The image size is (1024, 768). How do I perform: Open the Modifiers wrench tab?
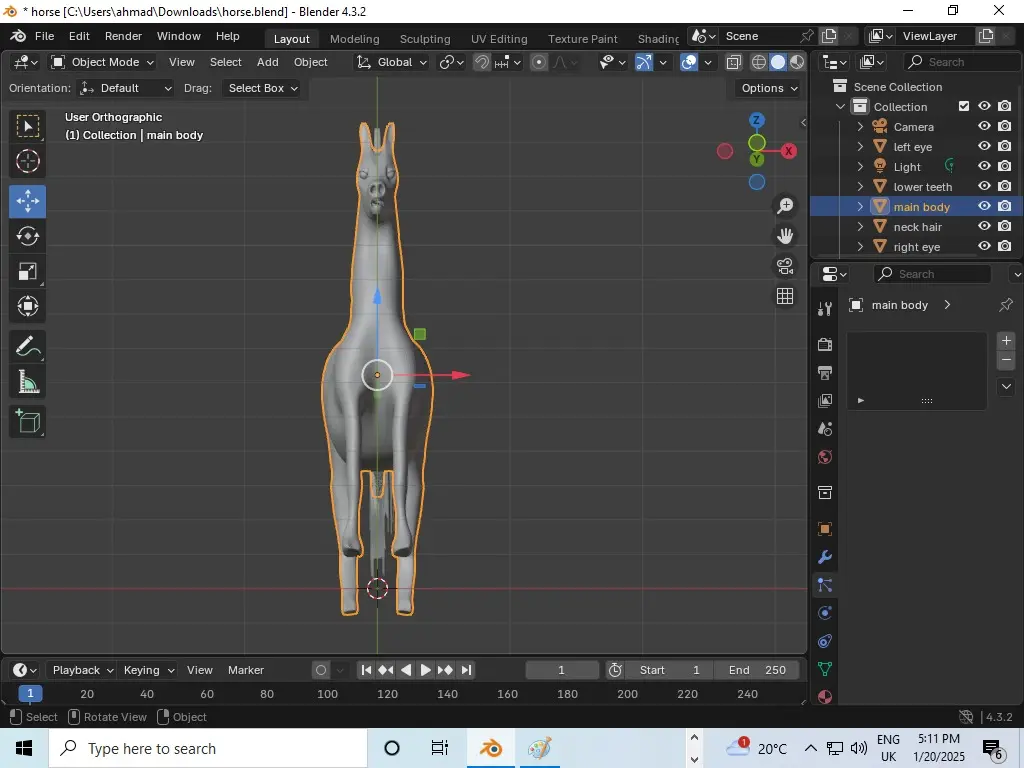coord(825,557)
